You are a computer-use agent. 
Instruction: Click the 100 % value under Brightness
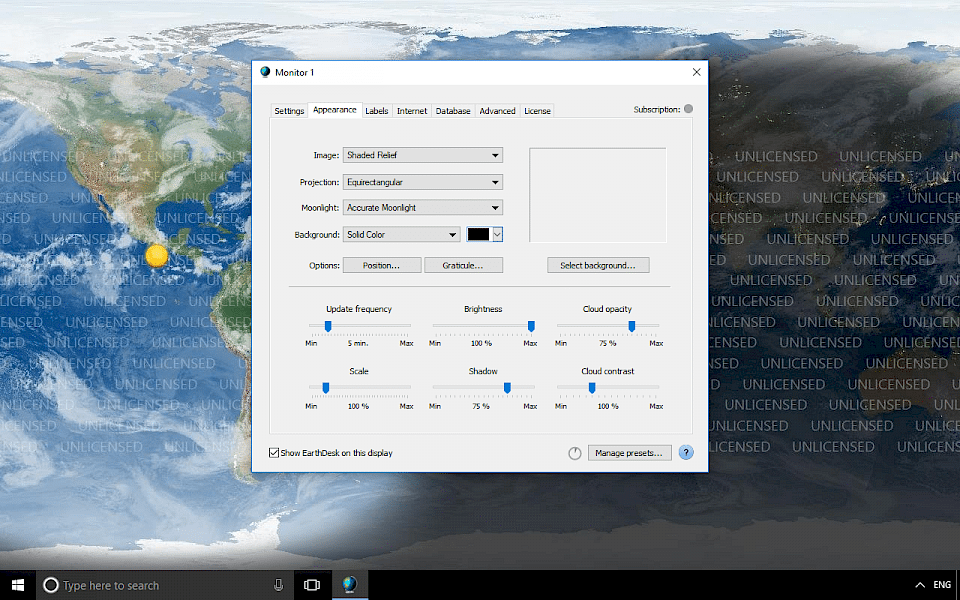coord(481,343)
